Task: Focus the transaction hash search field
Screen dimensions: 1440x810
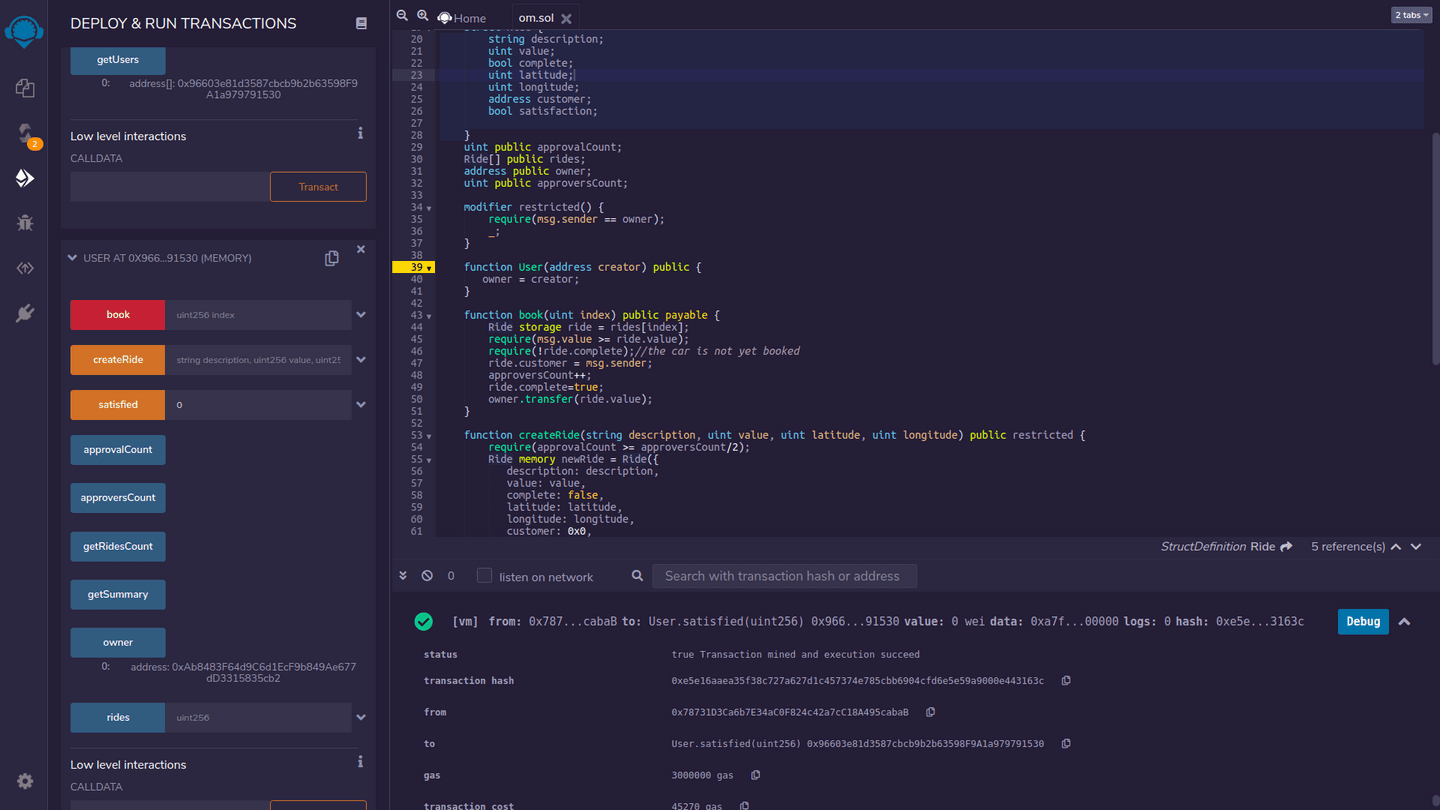Action: point(784,576)
